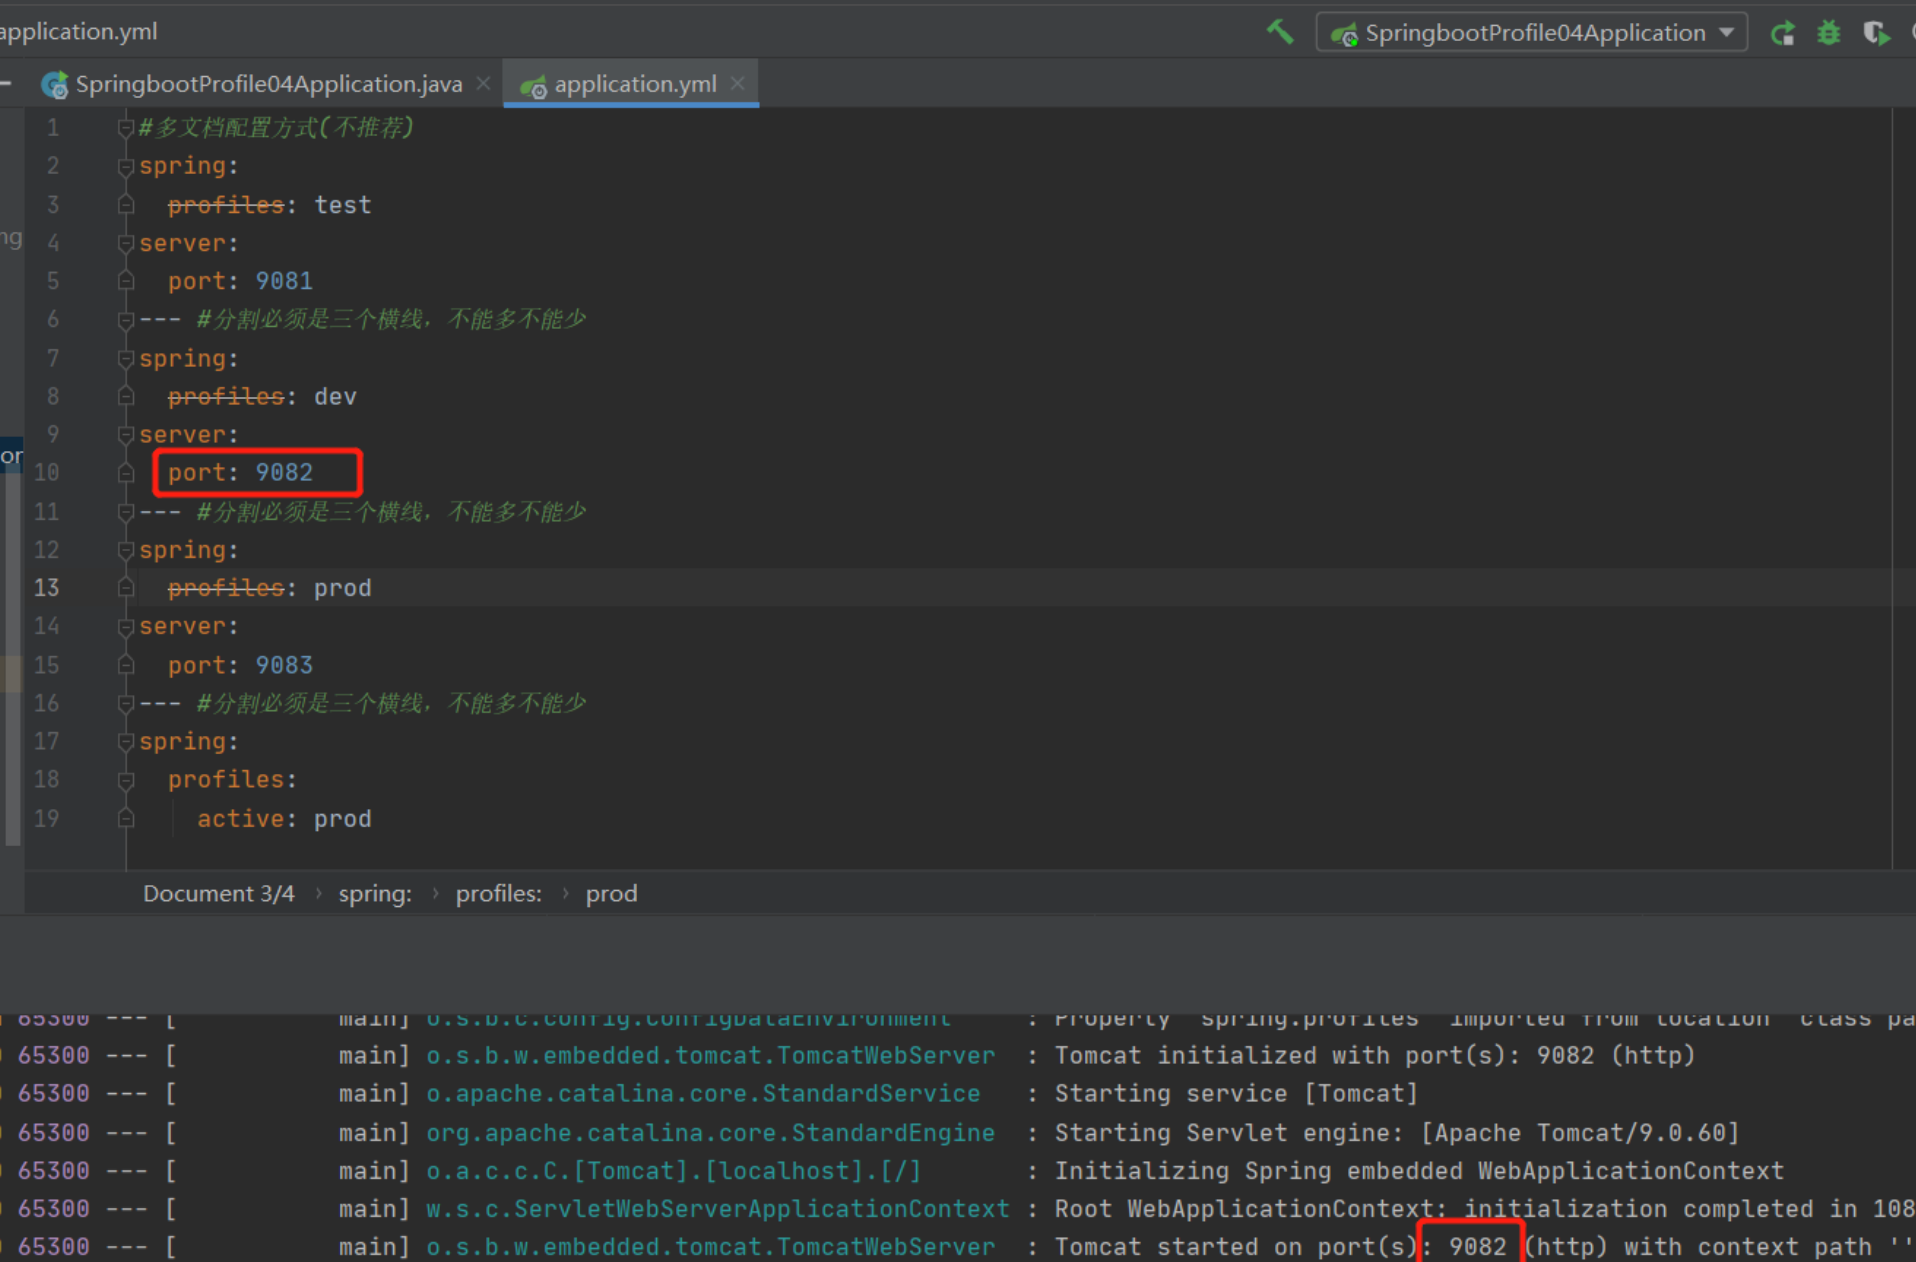Click the fold end marker on line 15

[126, 665]
